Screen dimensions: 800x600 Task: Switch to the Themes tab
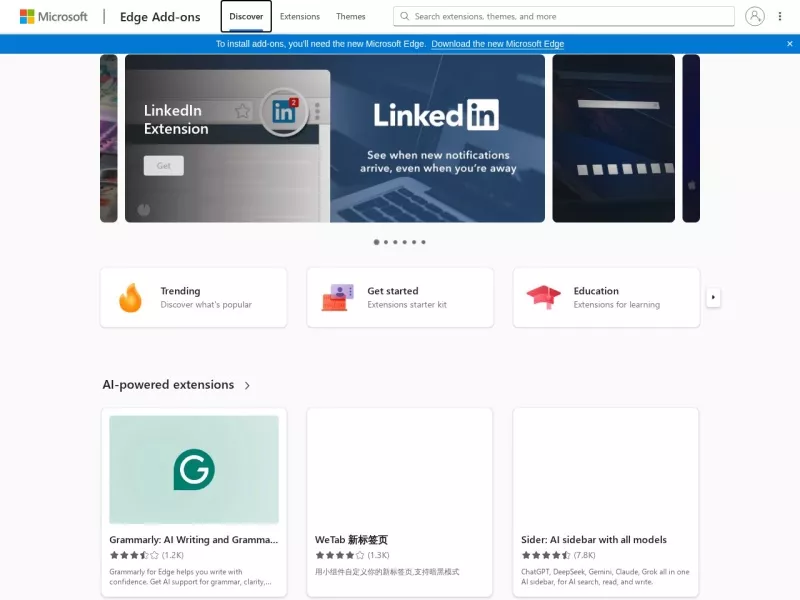point(351,16)
